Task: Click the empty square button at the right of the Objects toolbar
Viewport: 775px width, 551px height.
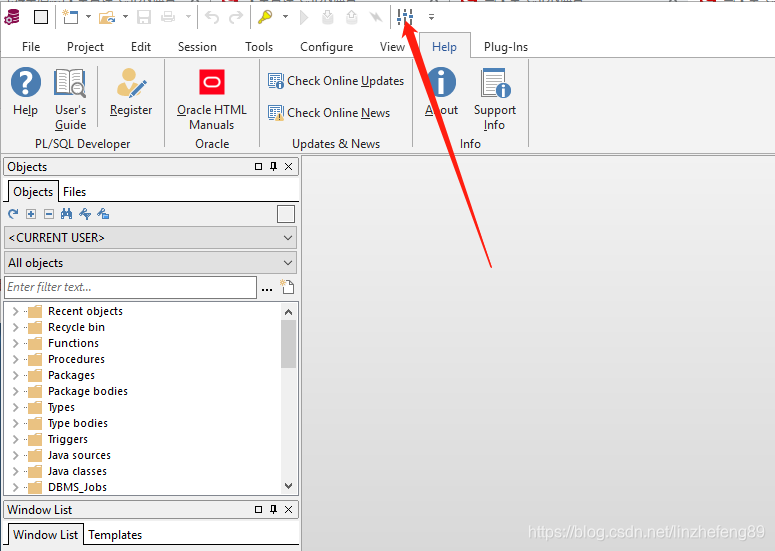Action: [286, 214]
